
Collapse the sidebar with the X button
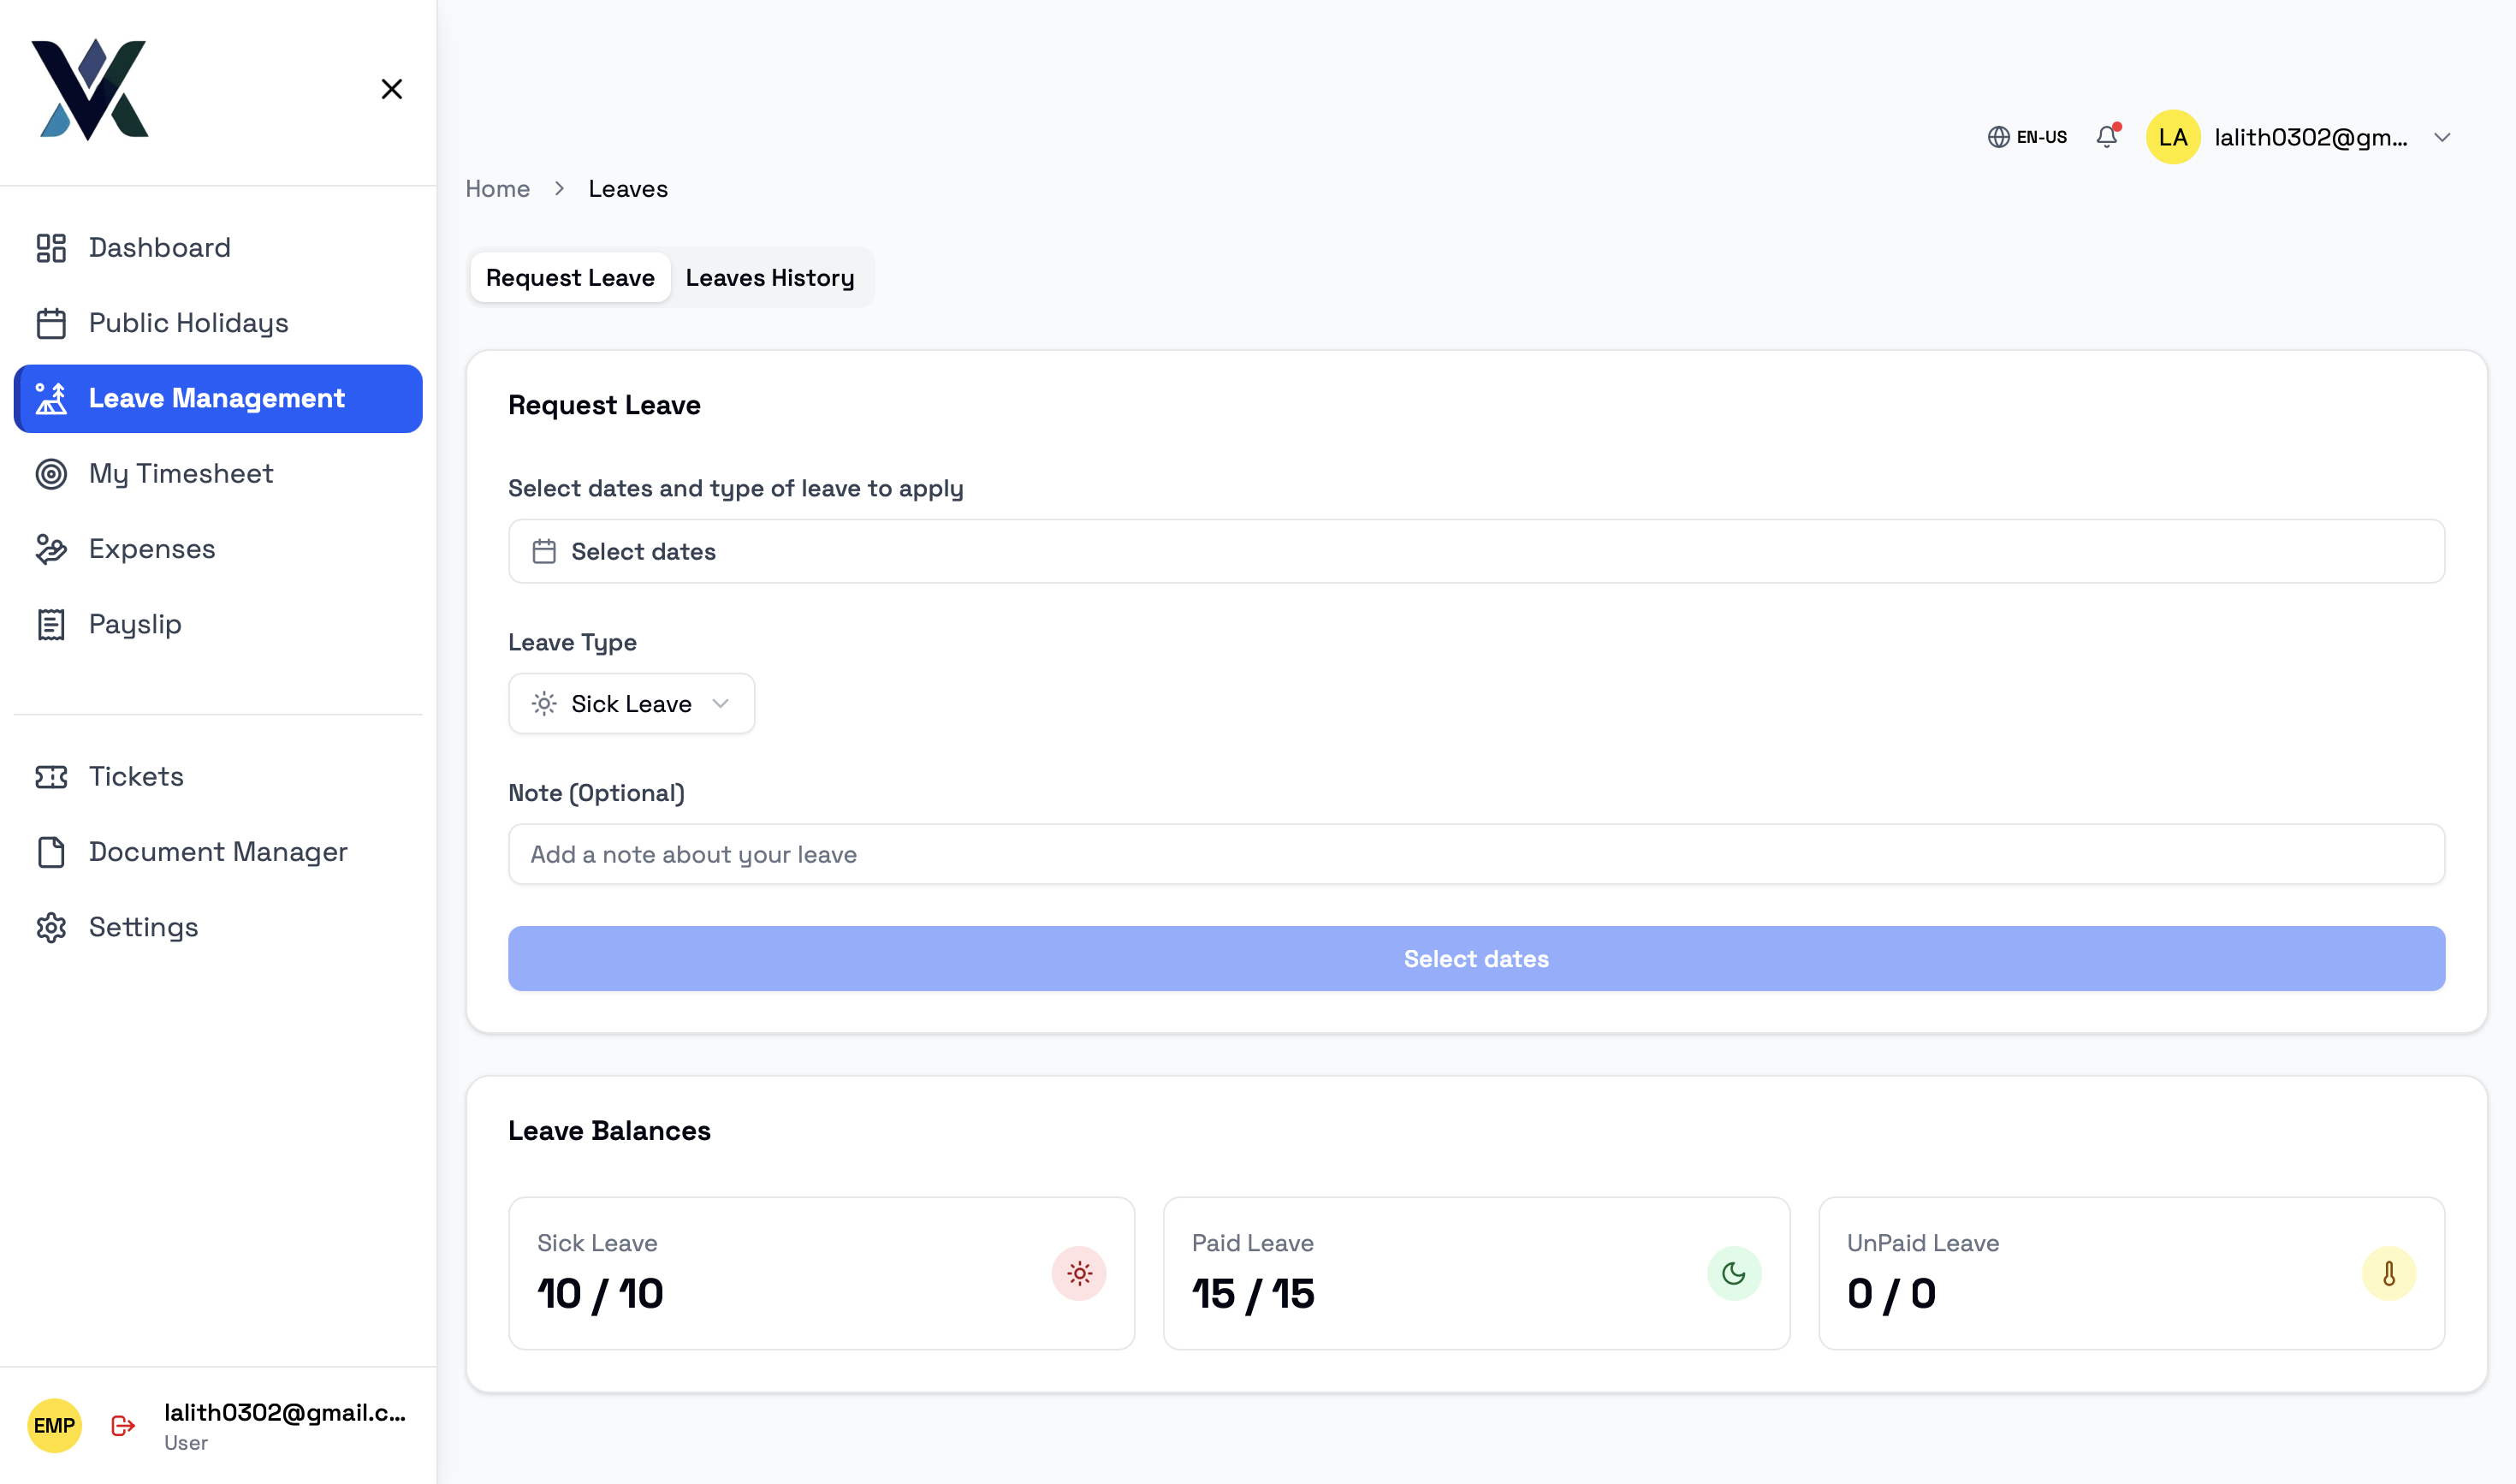click(391, 89)
